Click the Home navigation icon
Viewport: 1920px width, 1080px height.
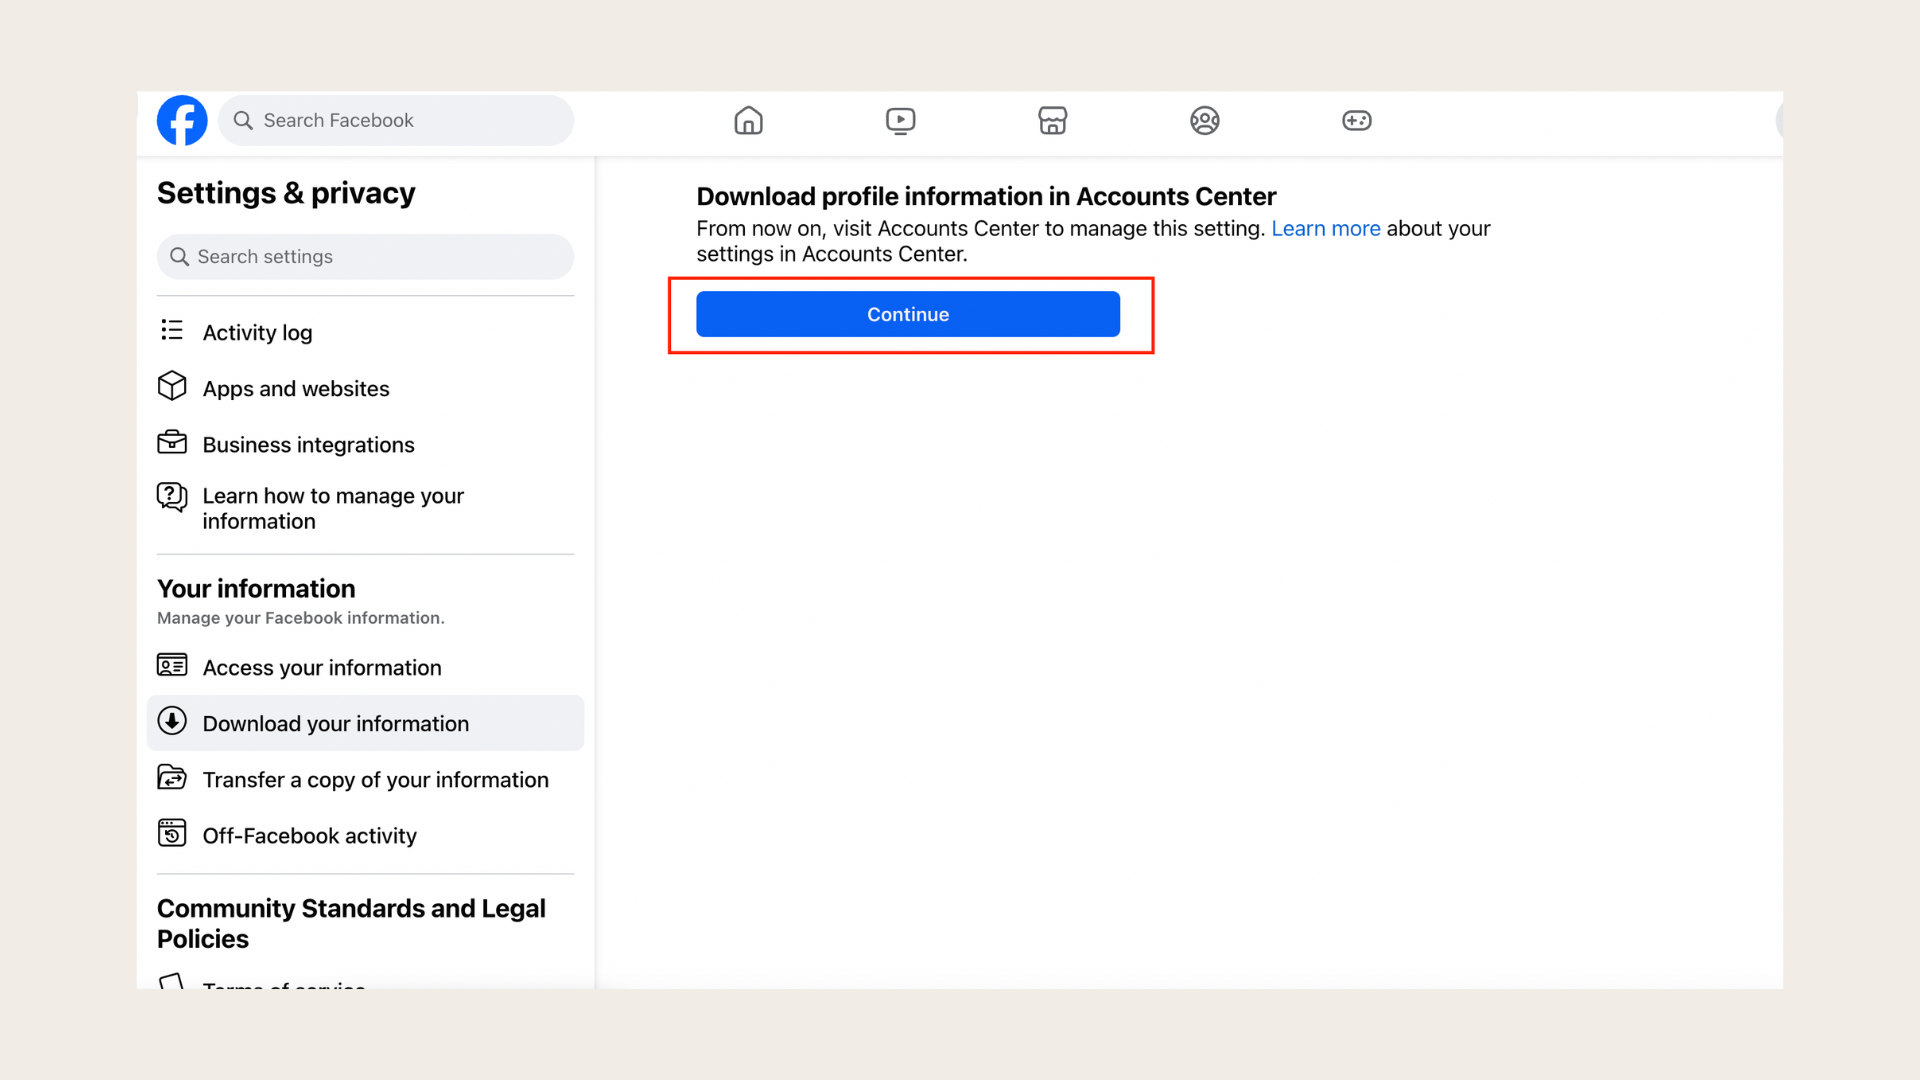tap(748, 119)
